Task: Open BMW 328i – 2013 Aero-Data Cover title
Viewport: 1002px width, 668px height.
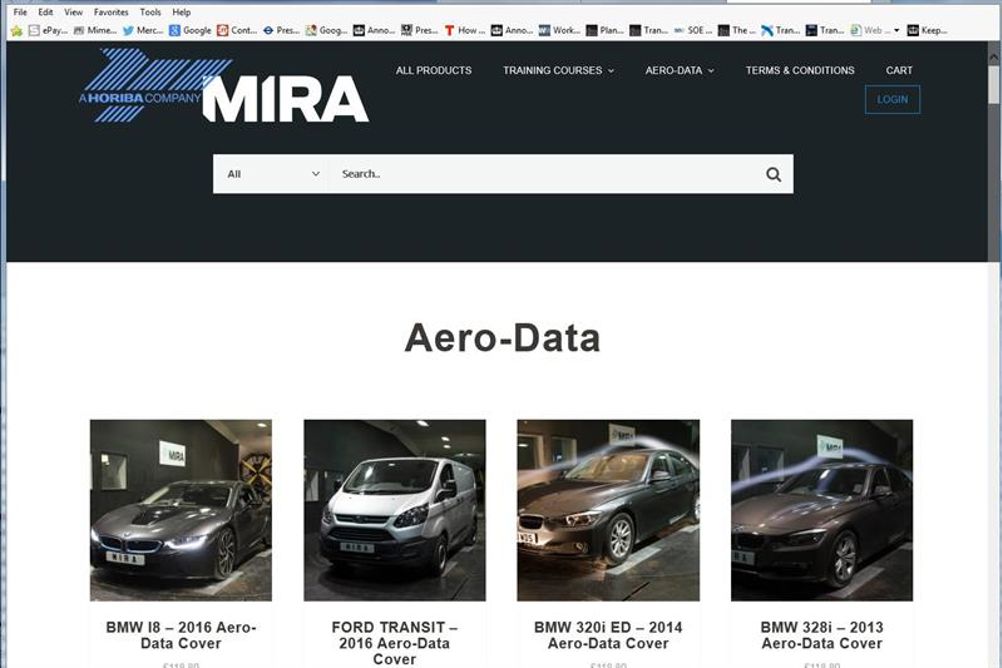Action: pyautogui.click(x=822, y=635)
